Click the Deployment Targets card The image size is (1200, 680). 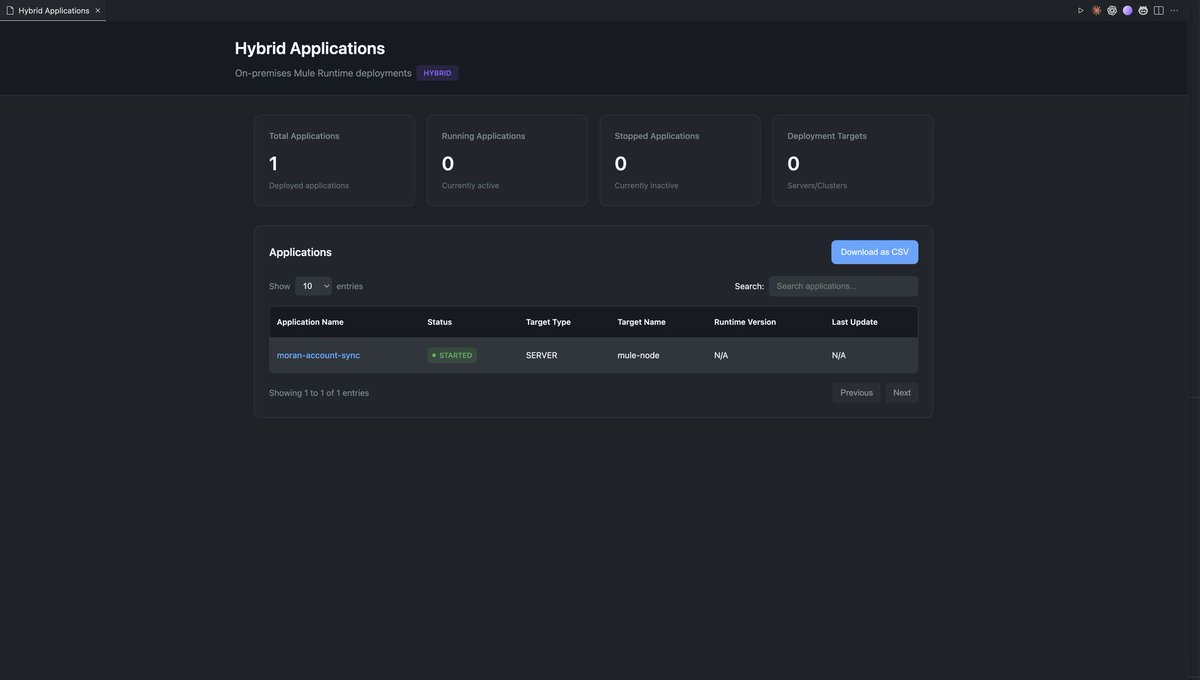click(x=853, y=160)
